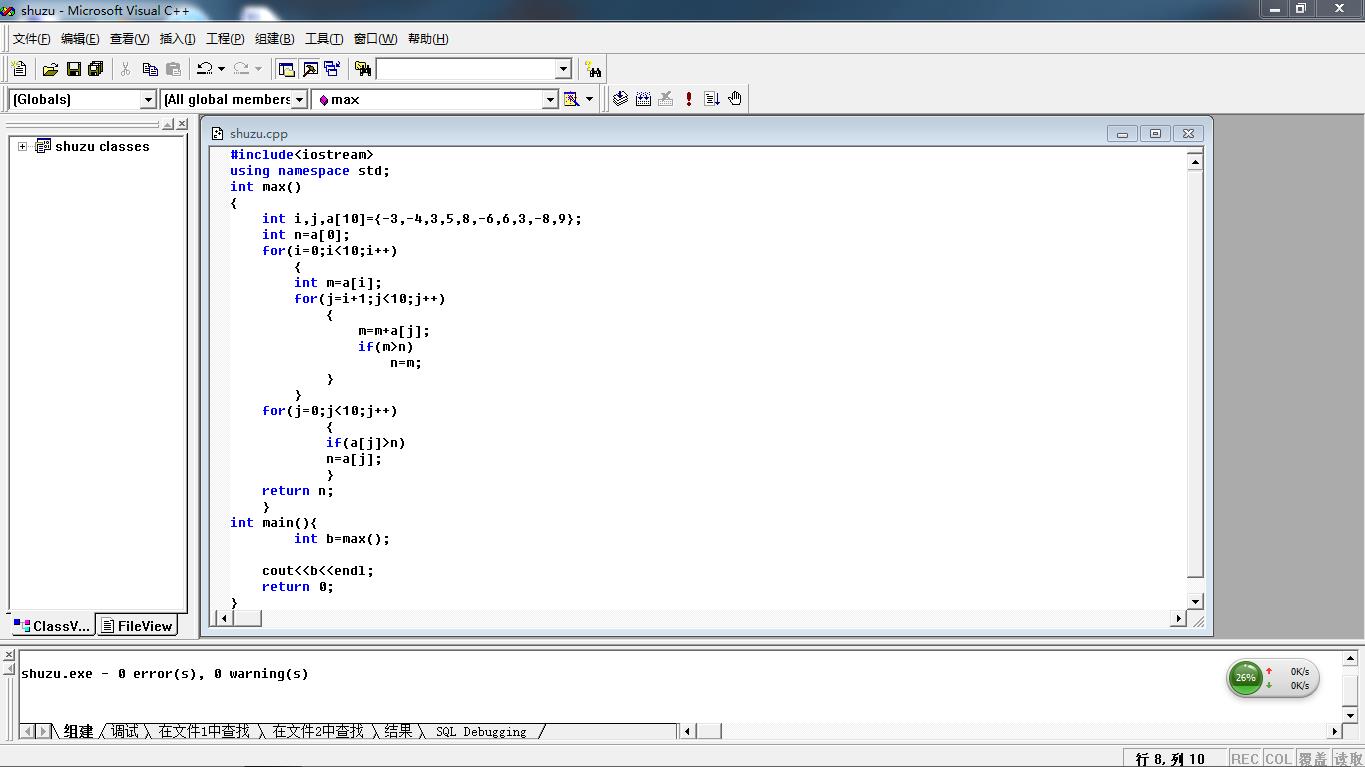Viewport: 1365px width, 767px height.
Task: Save the file with the floppy icon
Action: [73, 69]
